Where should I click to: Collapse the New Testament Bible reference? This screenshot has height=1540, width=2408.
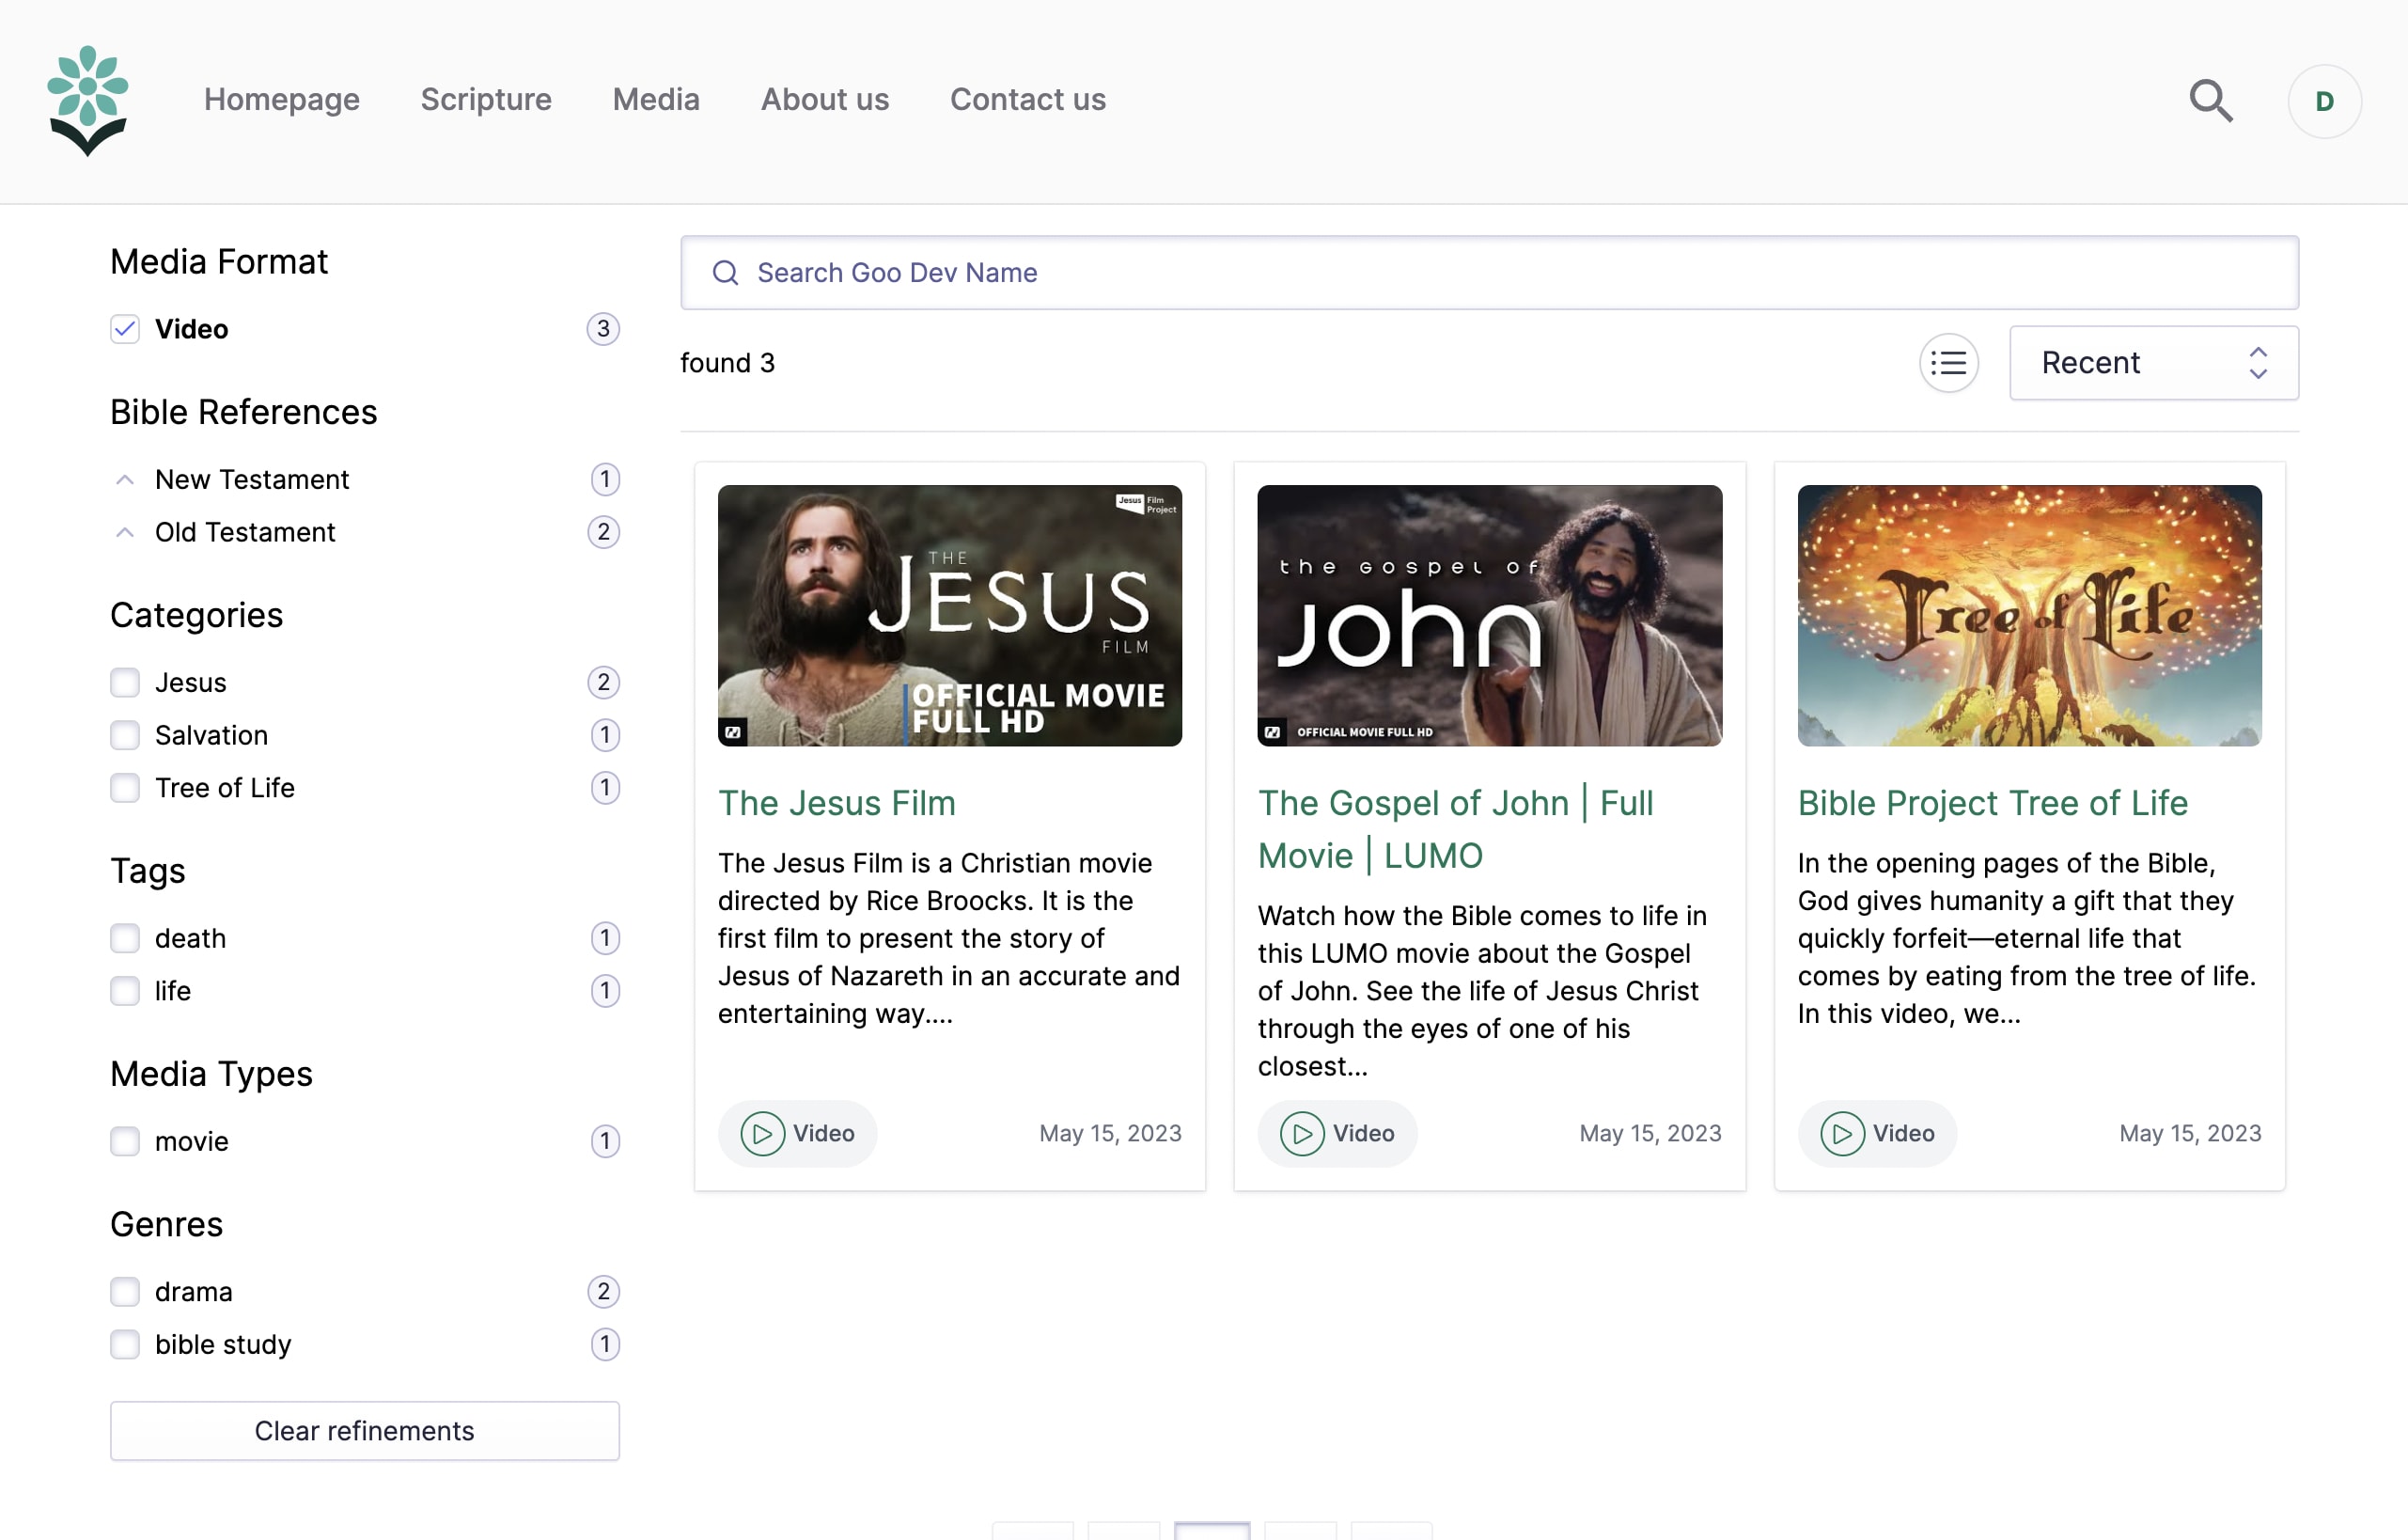pyautogui.click(x=125, y=478)
